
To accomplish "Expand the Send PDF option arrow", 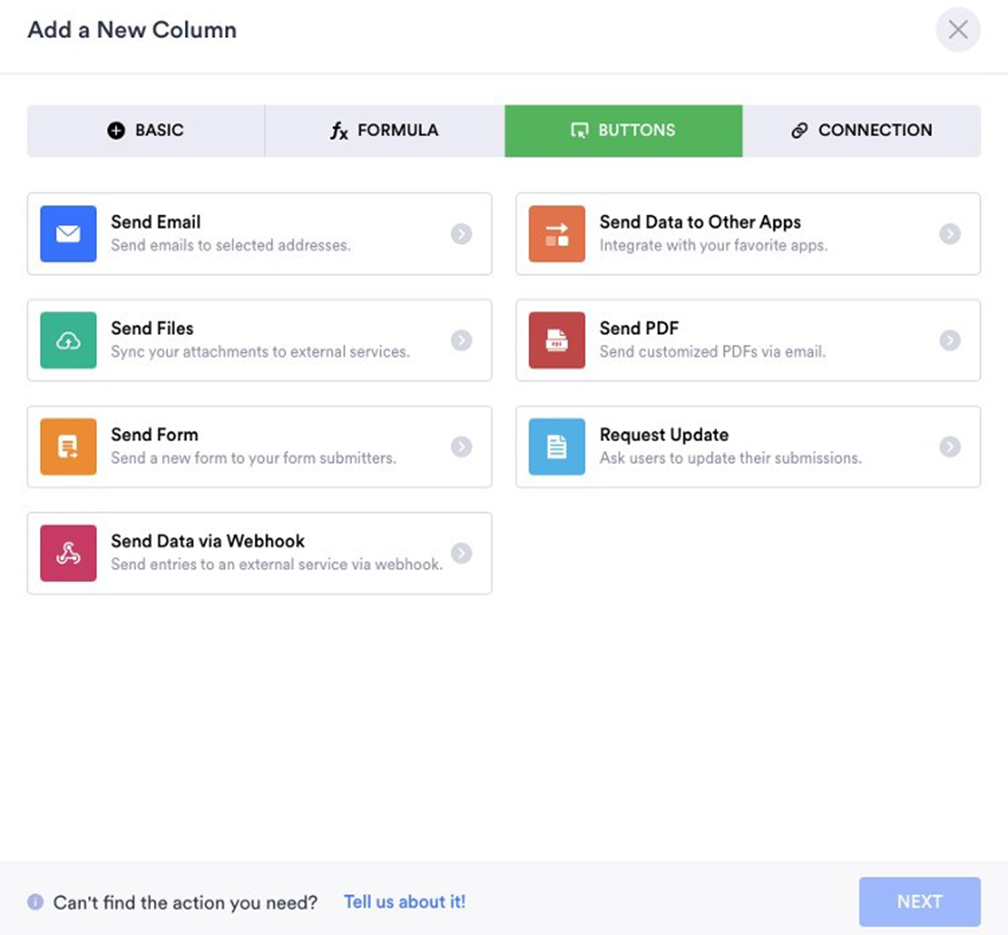I will 949,341.
